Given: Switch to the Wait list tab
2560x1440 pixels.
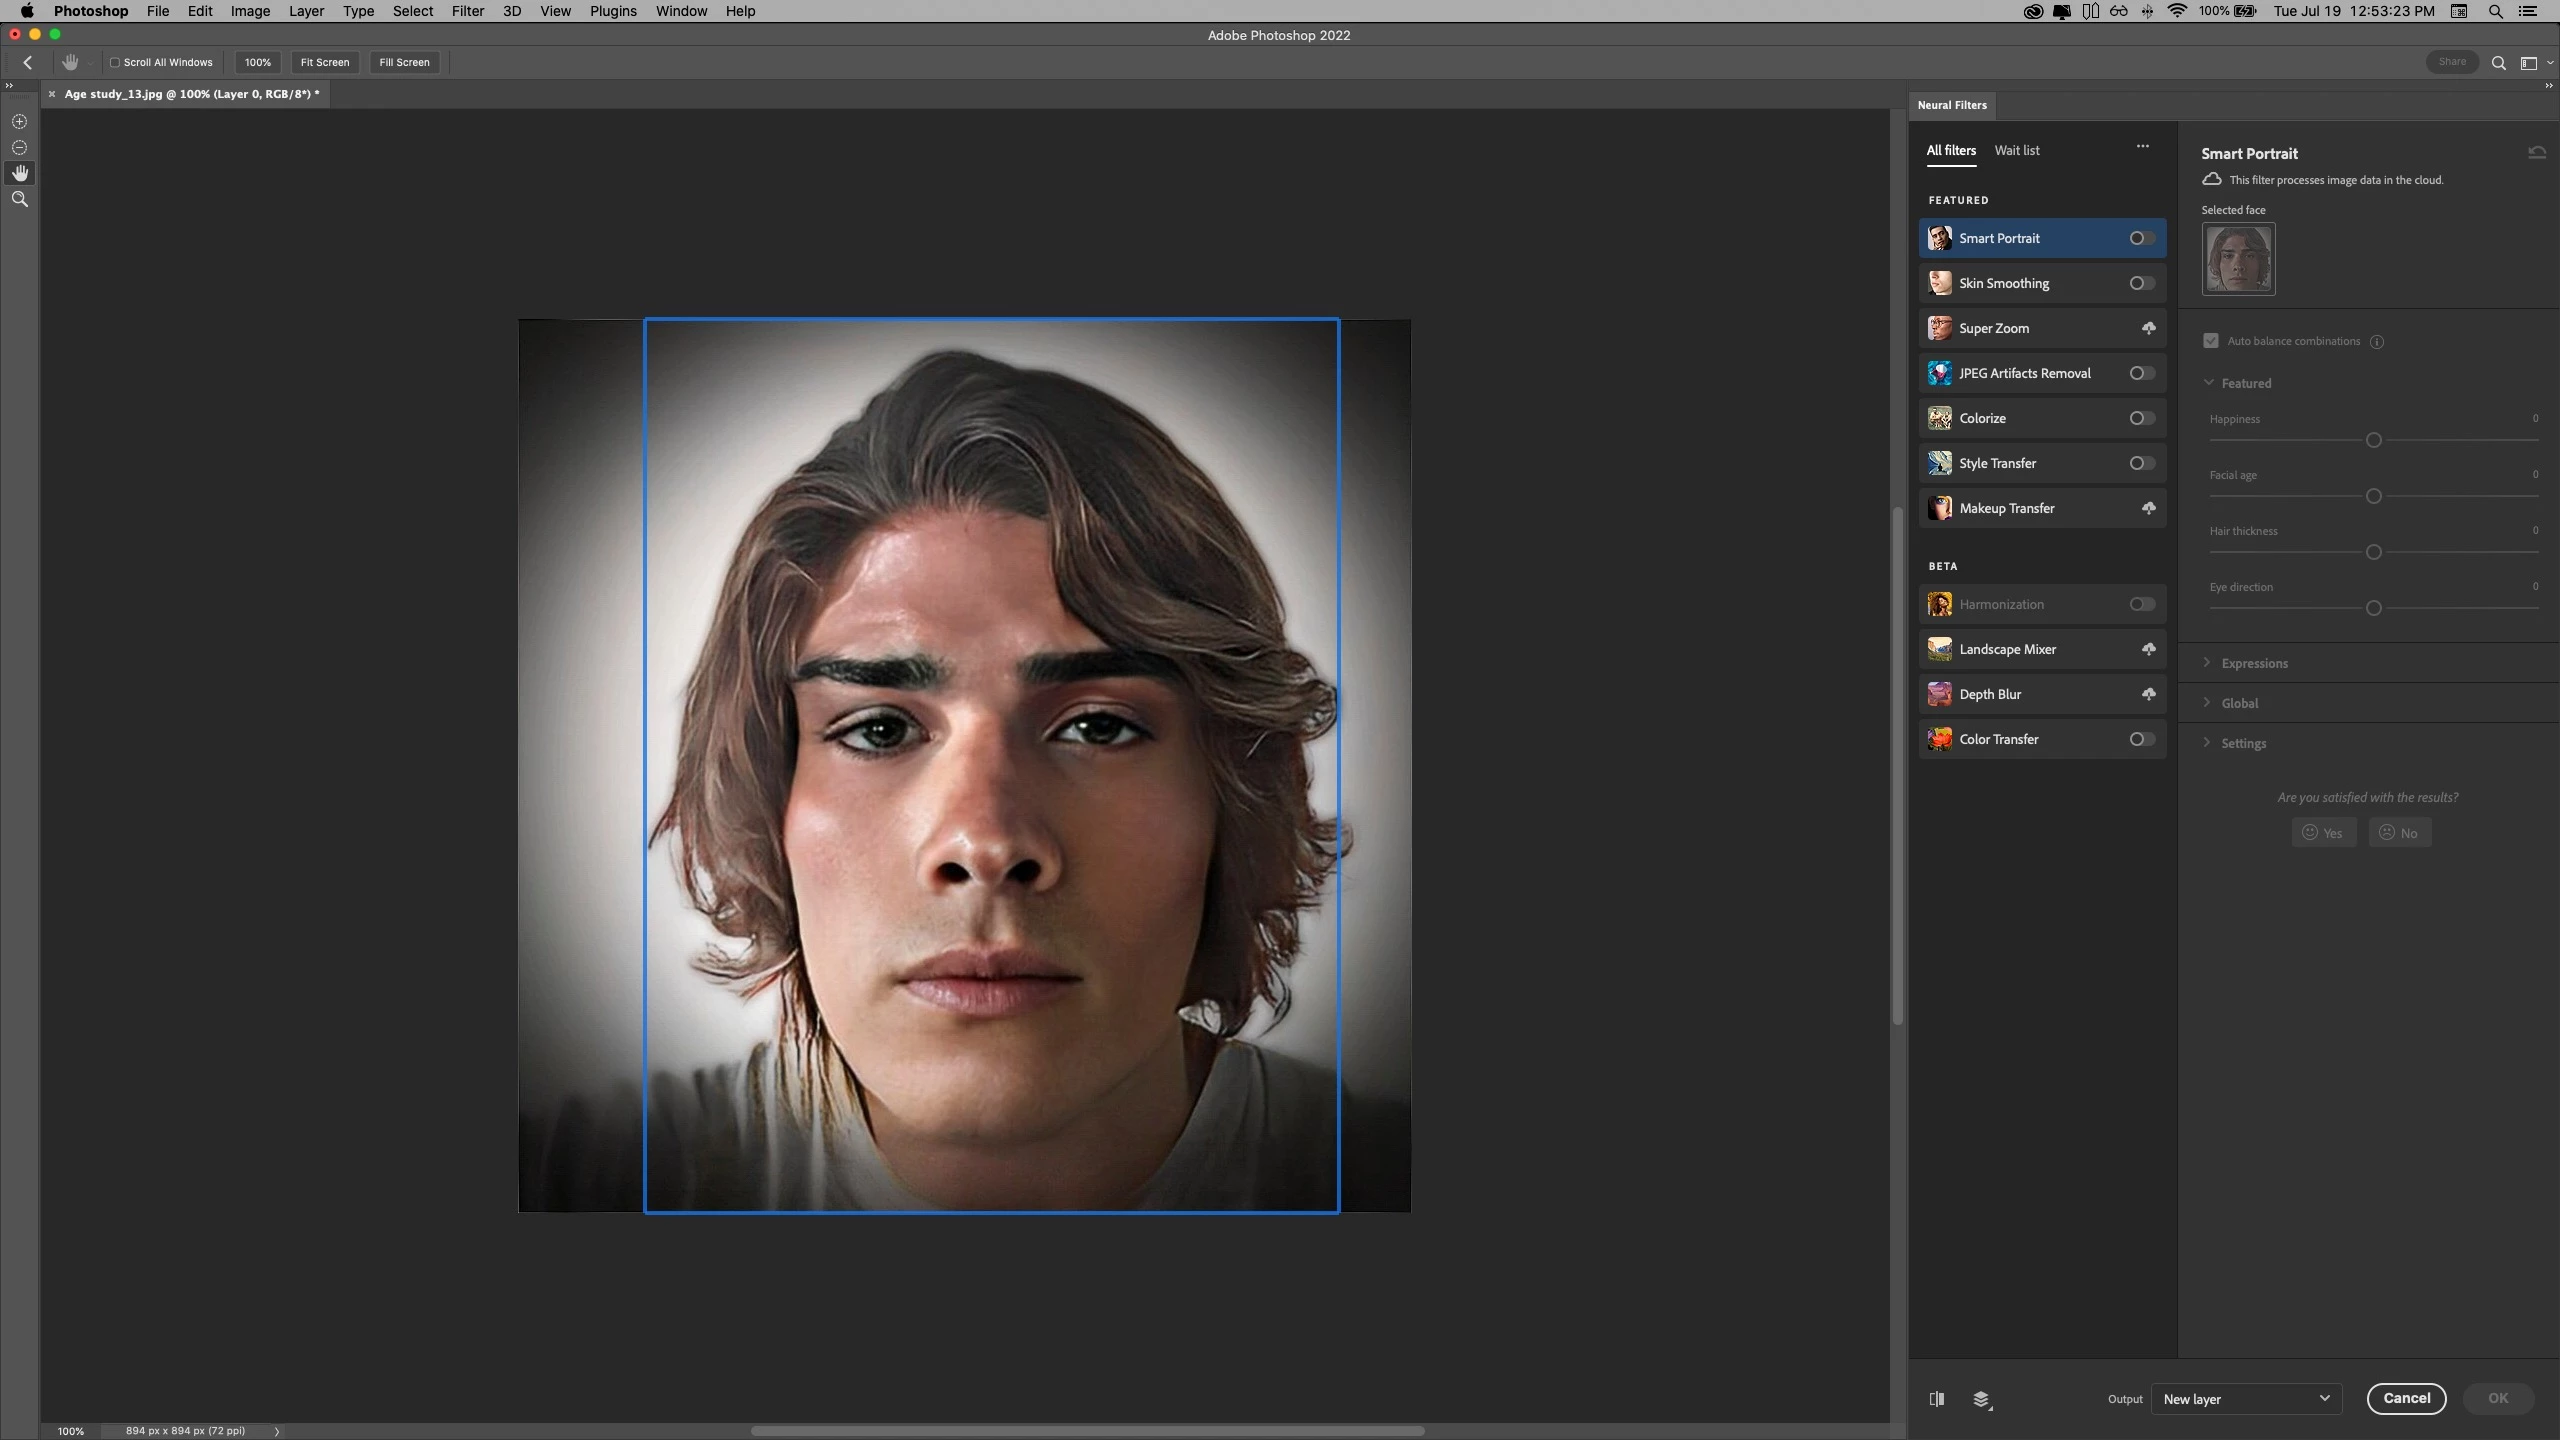Looking at the screenshot, I should tap(2016, 150).
